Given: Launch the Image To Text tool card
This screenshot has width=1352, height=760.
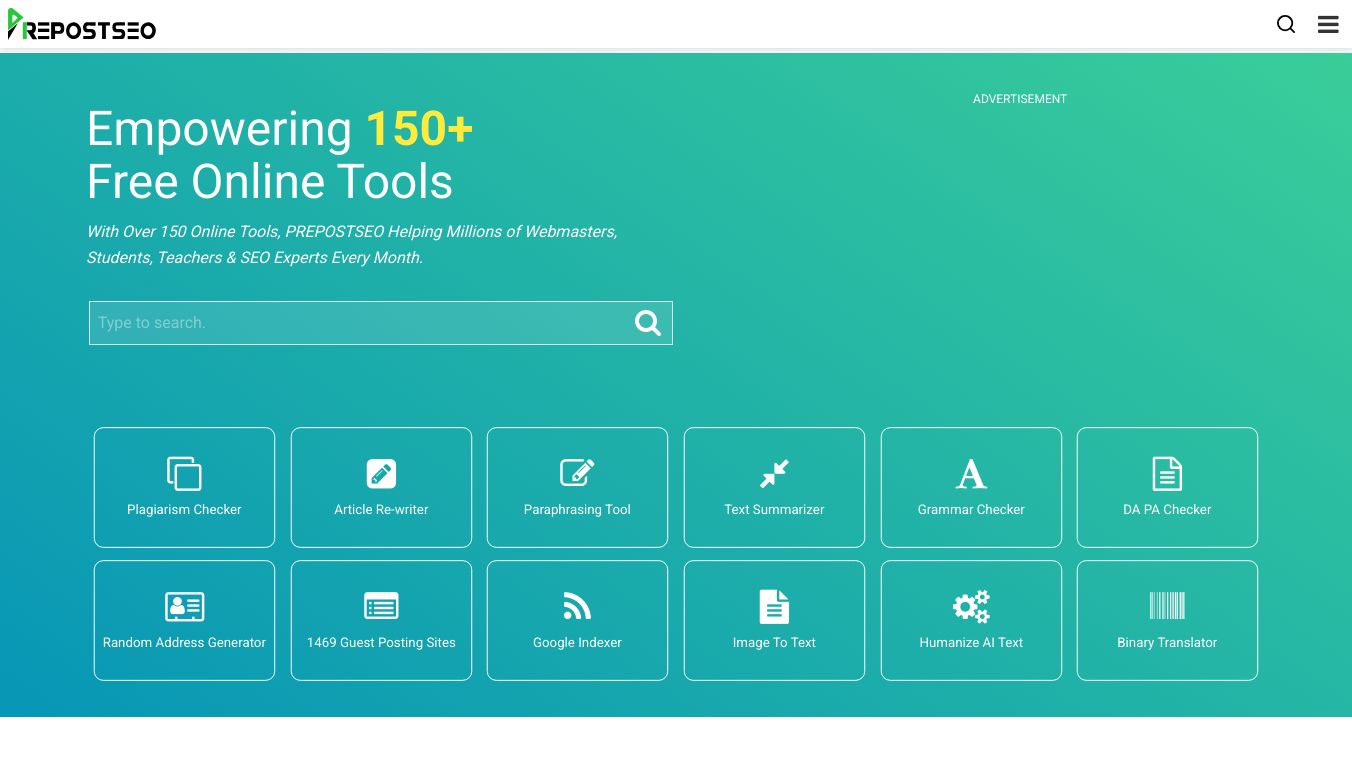Looking at the screenshot, I should click(774, 620).
